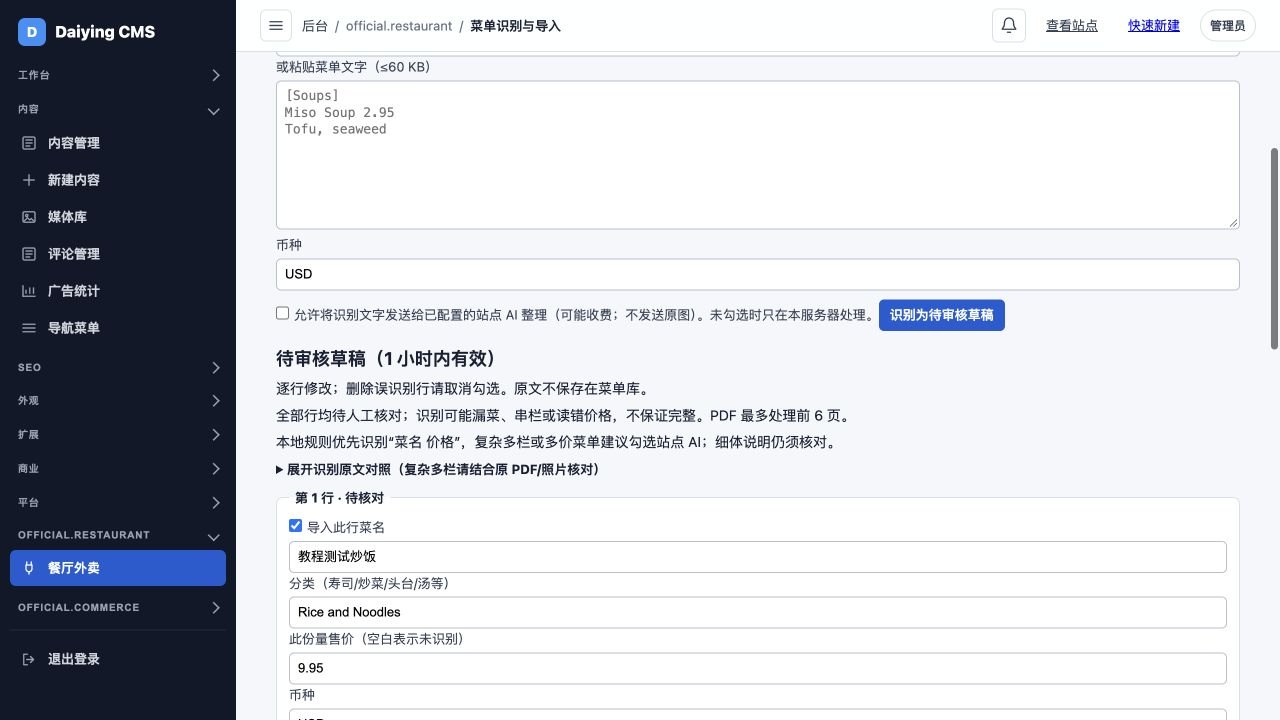Click the price field 9.95
Viewport: 1280px width, 720px height.
click(758, 669)
